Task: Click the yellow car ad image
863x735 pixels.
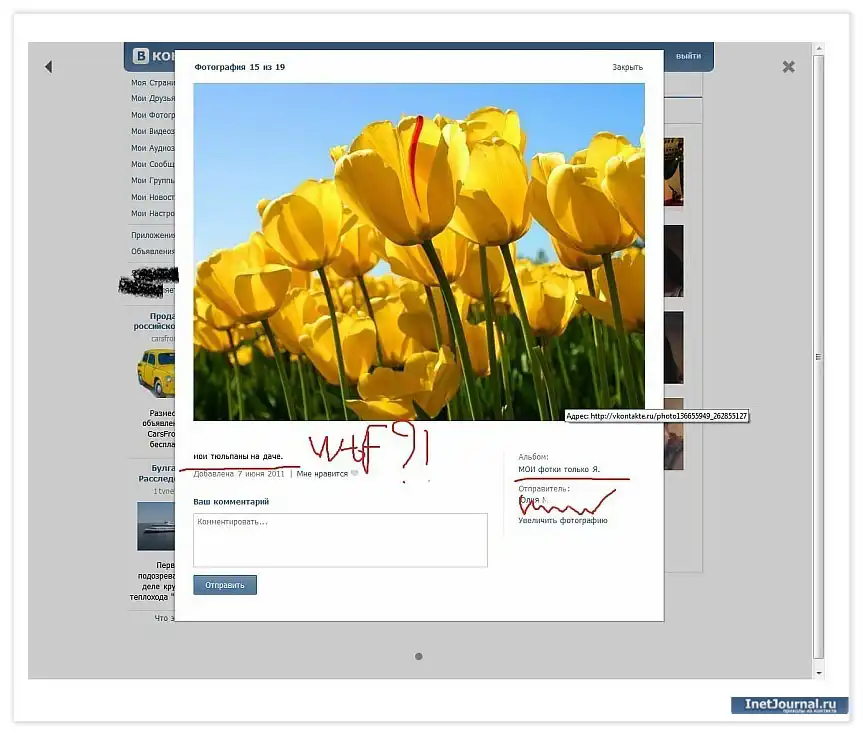Action: [x=155, y=372]
